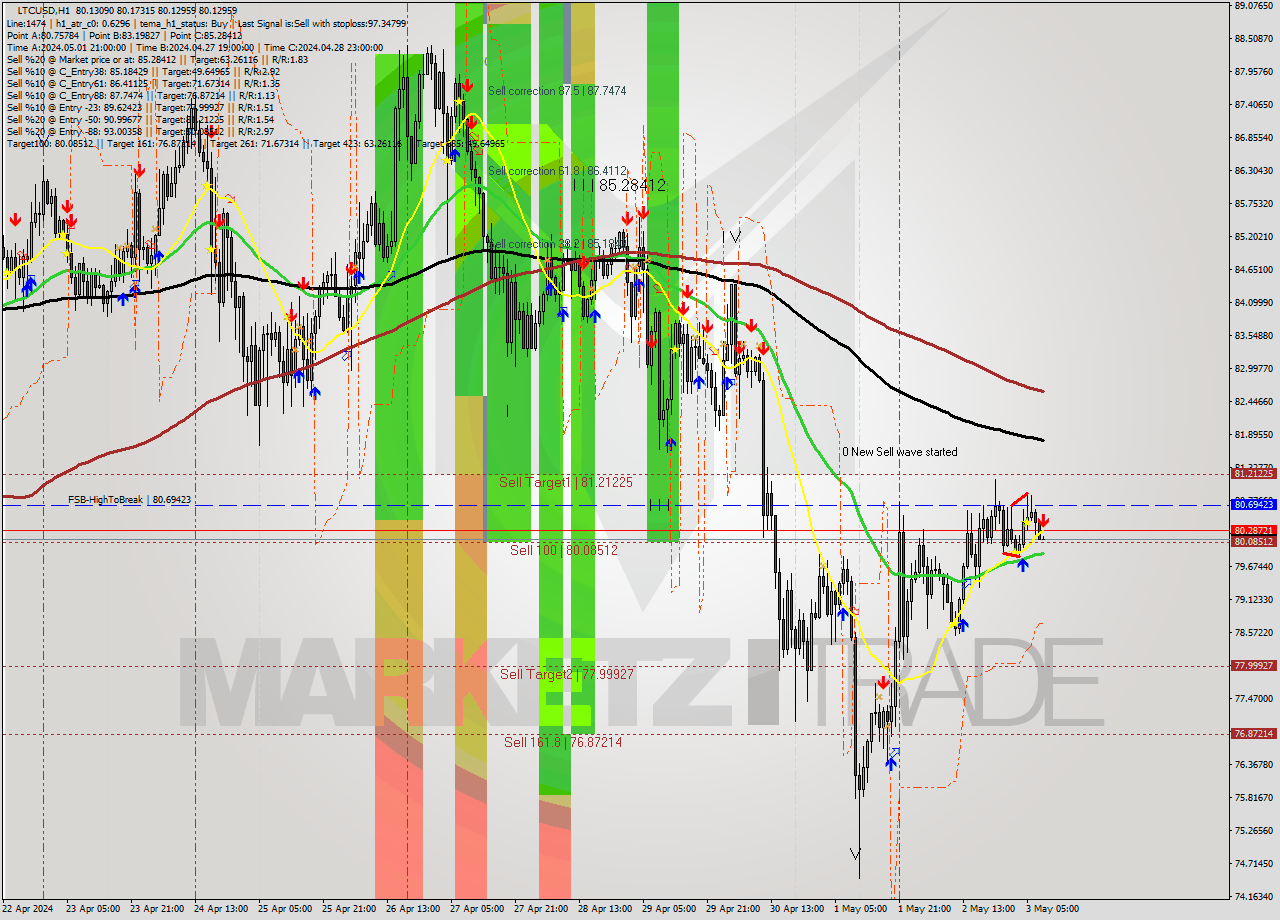Click '28 Apr 13:00' on the time axis
The height and width of the screenshot is (920, 1280).
[x=604, y=909]
